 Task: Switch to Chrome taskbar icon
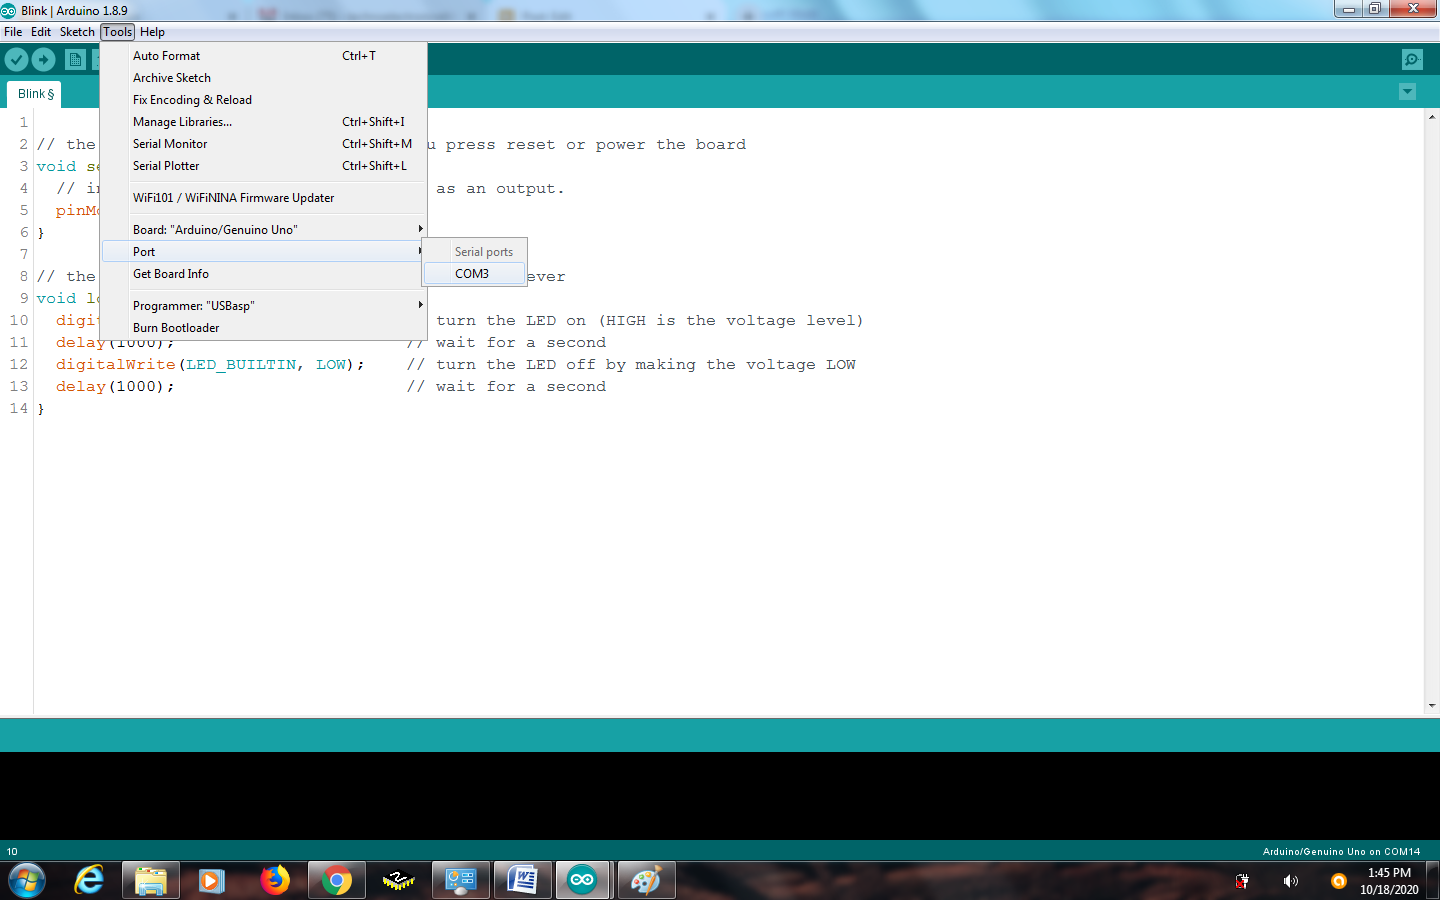337,881
